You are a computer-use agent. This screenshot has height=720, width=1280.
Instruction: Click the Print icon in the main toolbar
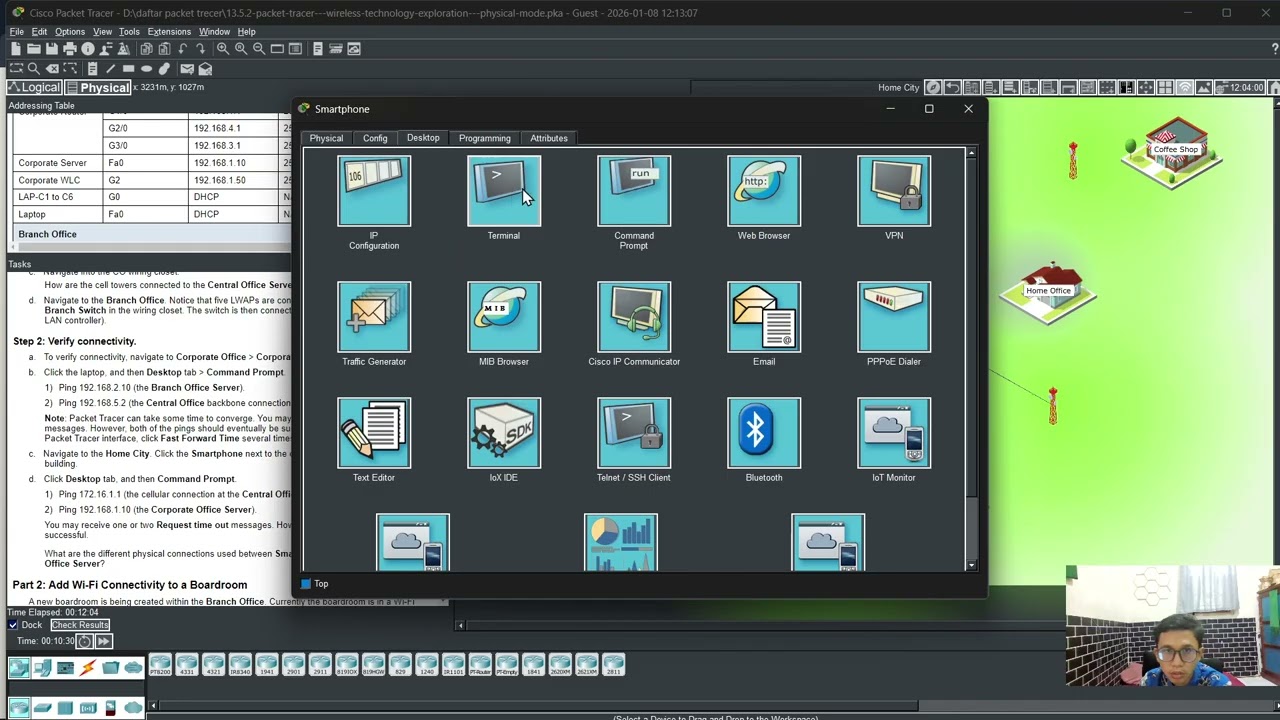coord(70,49)
